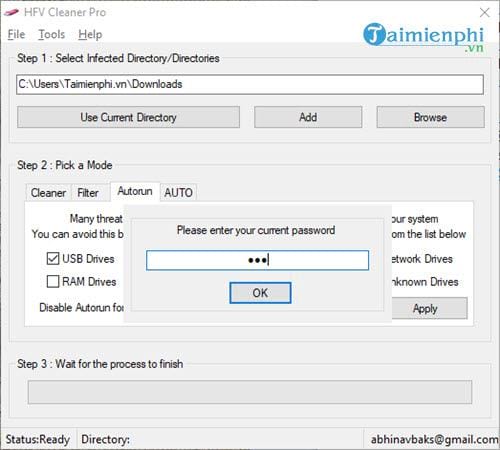Switch to the Cleaner tab
The image size is (500, 450).
(48, 193)
